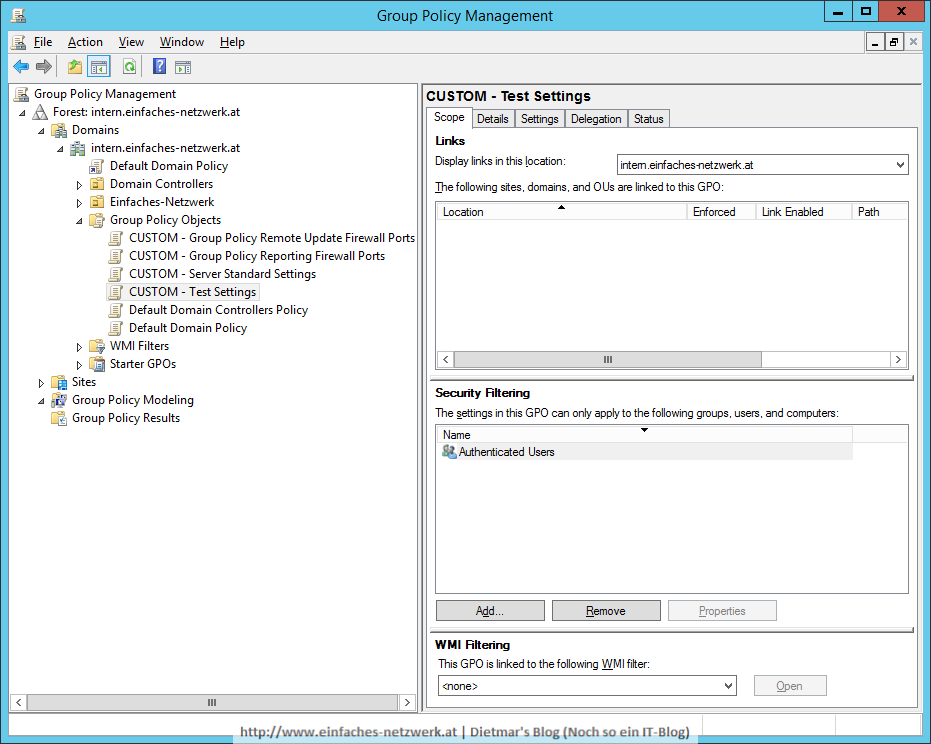Image resolution: width=931 pixels, height=744 pixels.
Task: Click the CUSTOM - Server Standard Settings scroll icon
Action: point(116,274)
